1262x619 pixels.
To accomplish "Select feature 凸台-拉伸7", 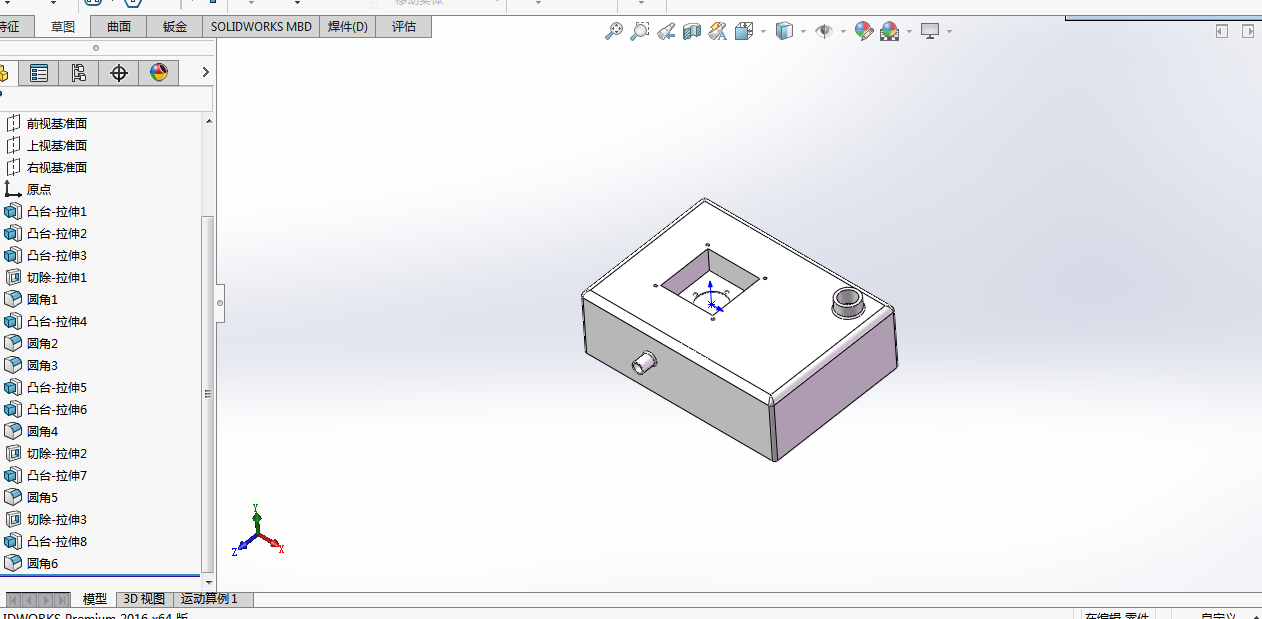I will [x=57, y=476].
